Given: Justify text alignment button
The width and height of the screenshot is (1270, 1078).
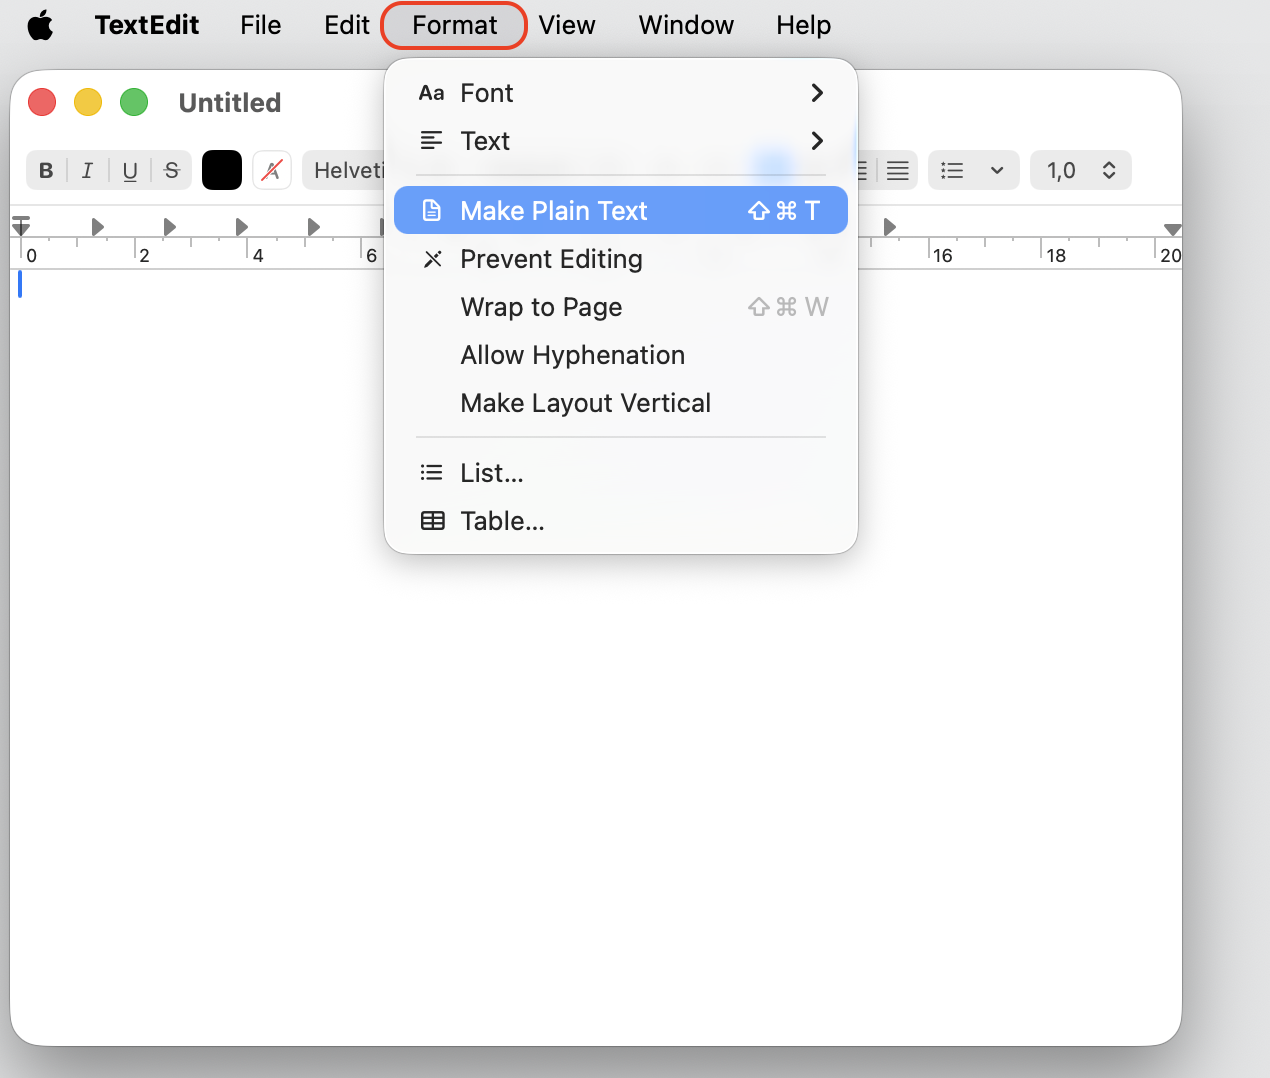Looking at the screenshot, I should tap(898, 170).
